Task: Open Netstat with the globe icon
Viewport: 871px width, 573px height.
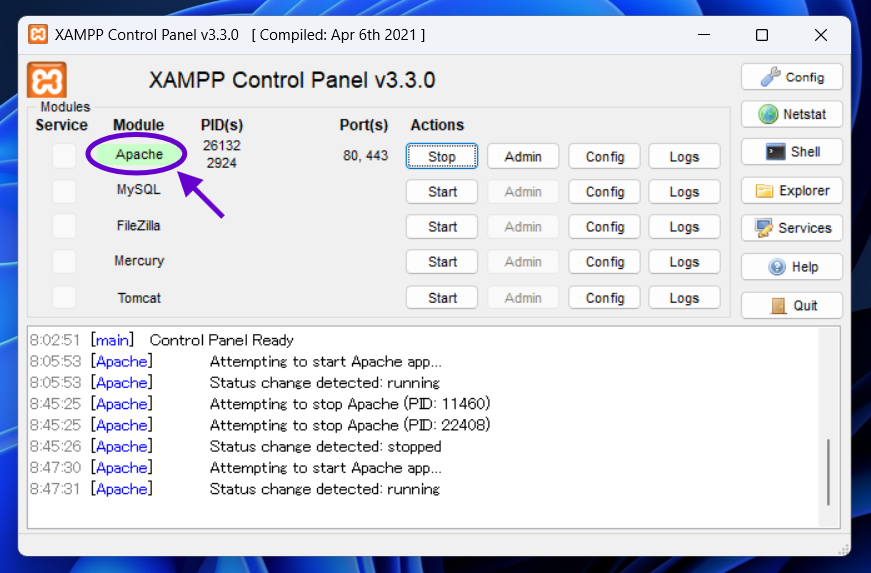Action: (791, 115)
